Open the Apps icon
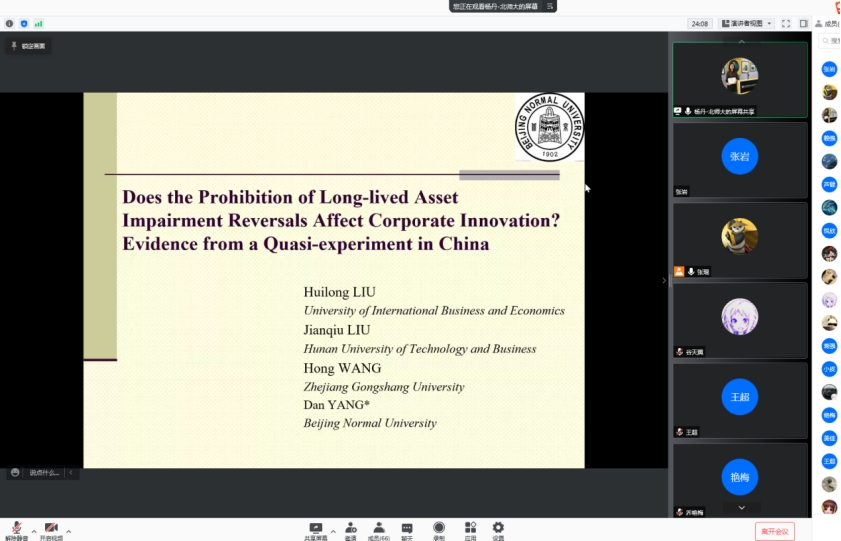The width and height of the screenshot is (841, 541). (x=470, y=529)
